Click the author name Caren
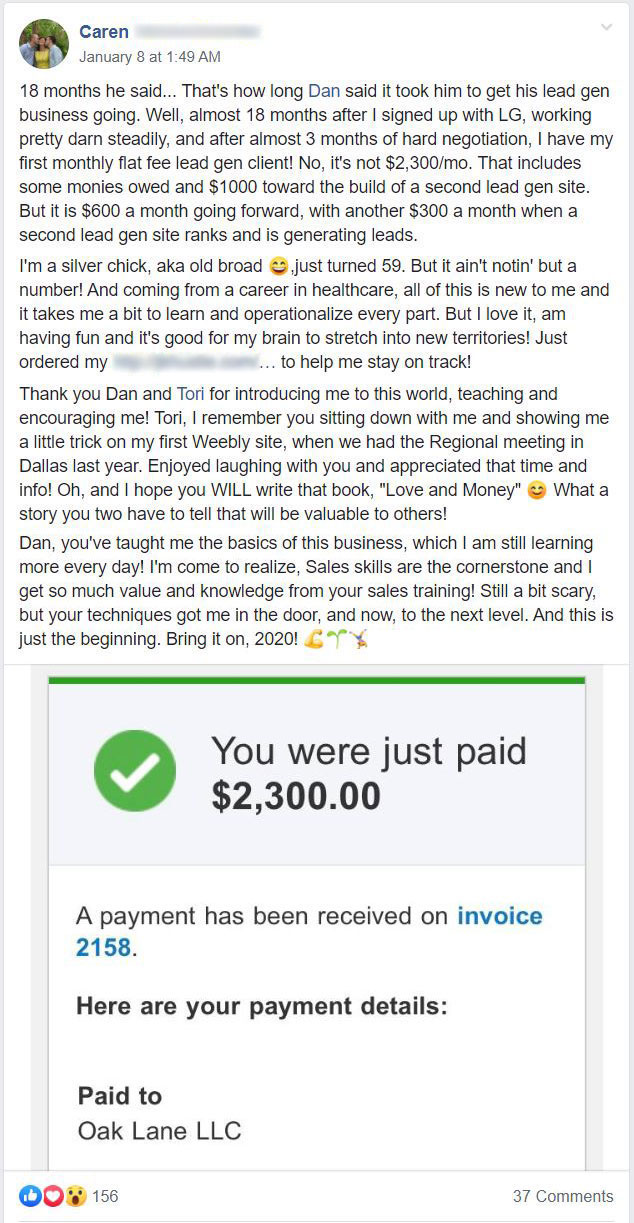Image resolution: width=634 pixels, height=1223 pixels. 103,33
